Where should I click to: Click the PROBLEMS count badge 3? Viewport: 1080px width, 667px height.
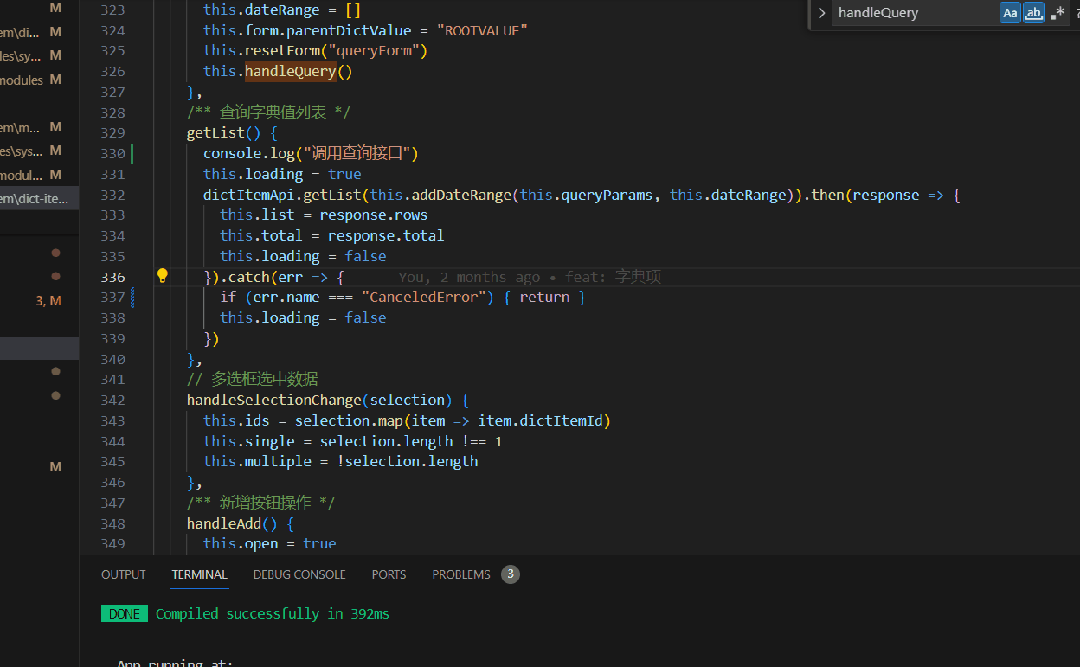(x=510, y=575)
